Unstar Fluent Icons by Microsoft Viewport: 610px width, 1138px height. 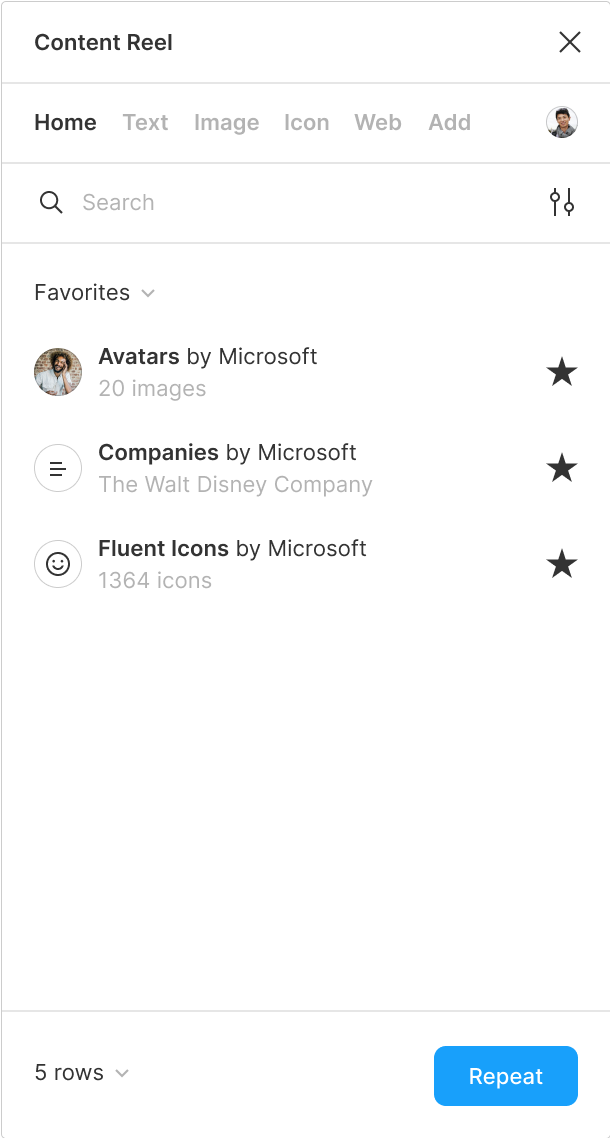[x=561, y=563]
